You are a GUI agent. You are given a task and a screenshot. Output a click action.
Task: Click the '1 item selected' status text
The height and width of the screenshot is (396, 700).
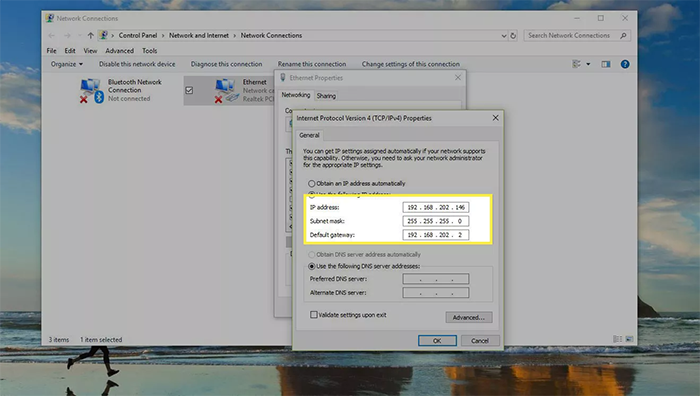[x=101, y=340]
